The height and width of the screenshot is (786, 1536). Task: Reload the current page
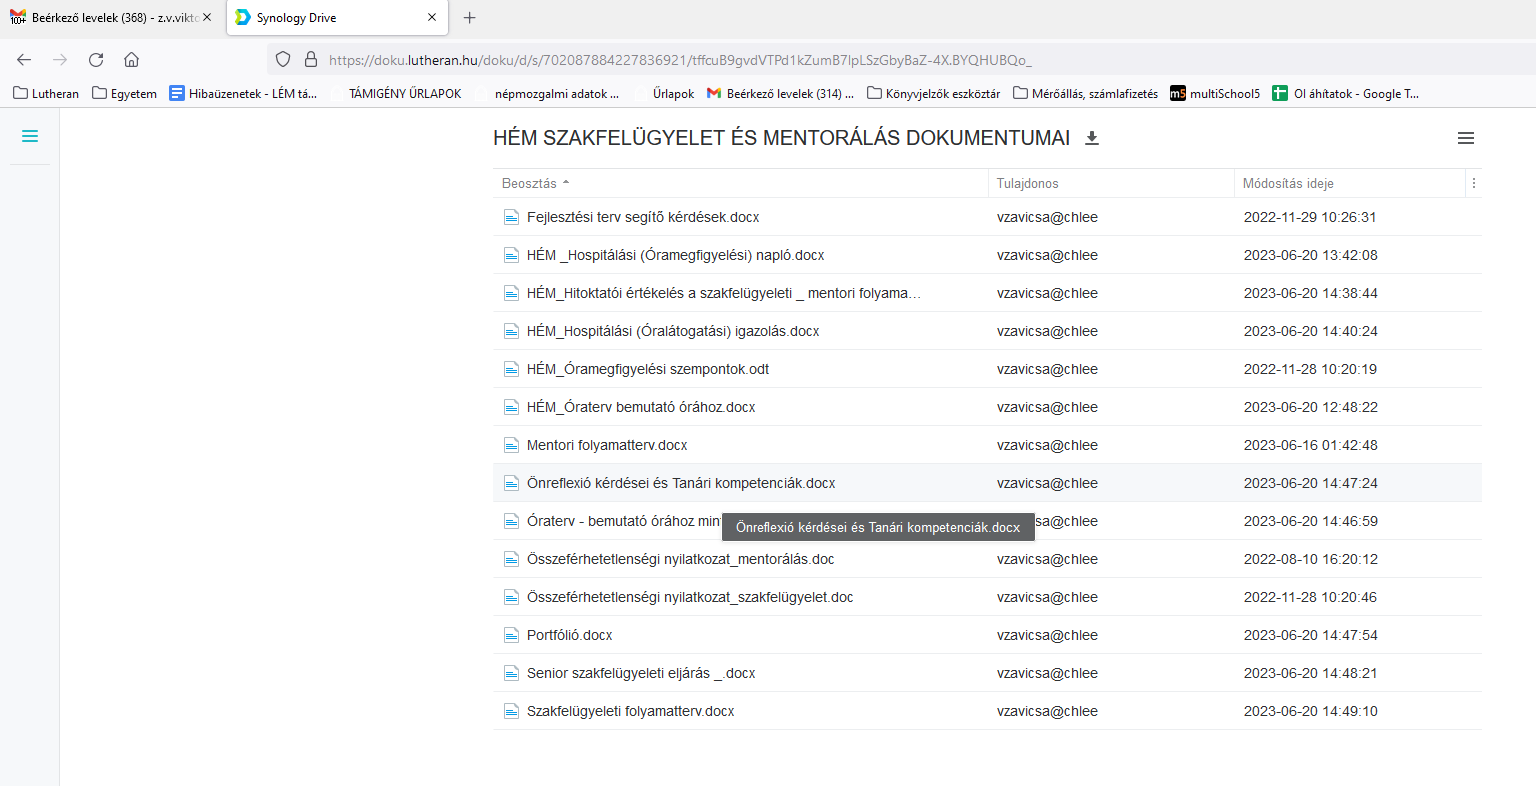96,59
